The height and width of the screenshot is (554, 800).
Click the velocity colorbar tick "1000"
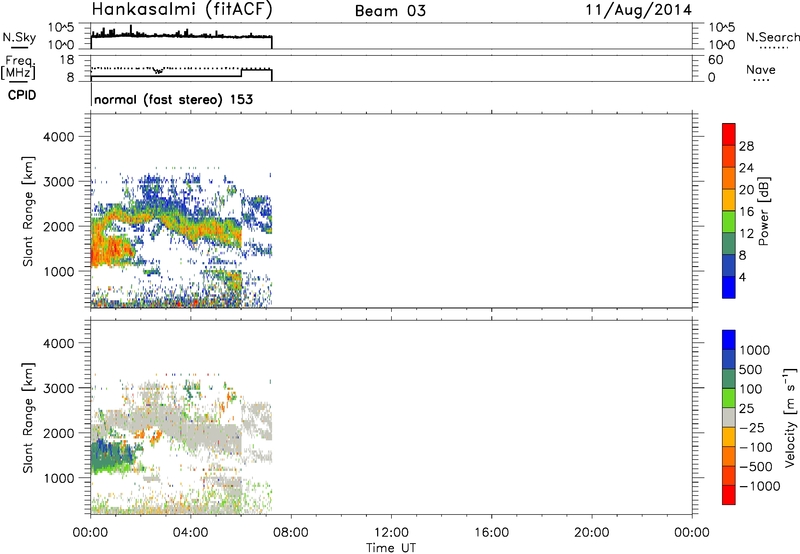point(754,350)
